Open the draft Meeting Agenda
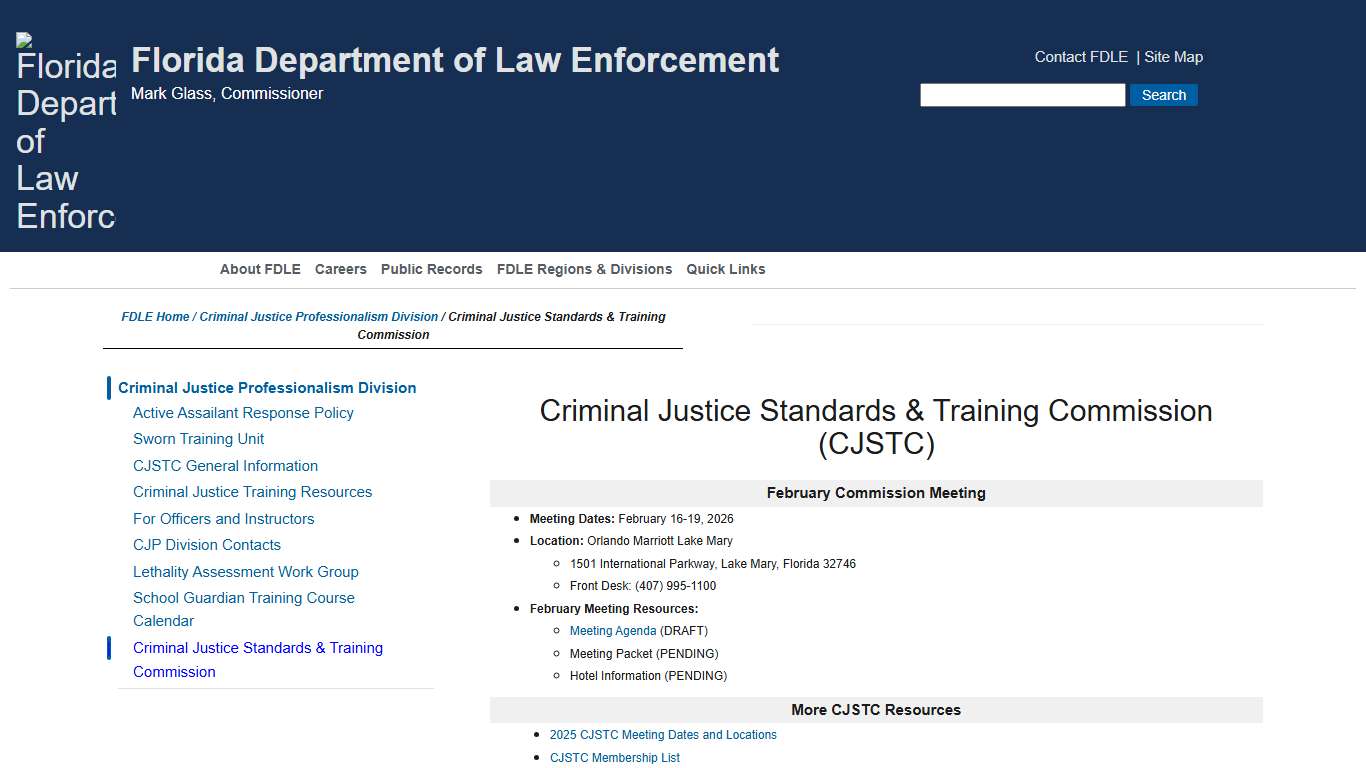This screenshot has height=768, width=1366. [612, 630]
